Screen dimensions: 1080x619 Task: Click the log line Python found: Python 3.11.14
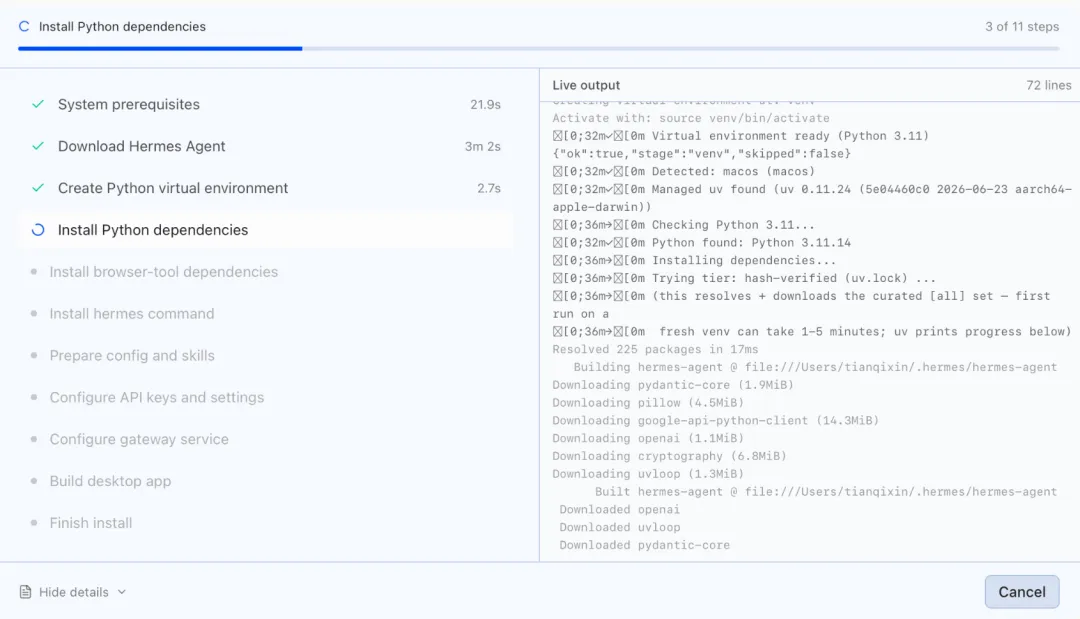(x=702, y=243)
